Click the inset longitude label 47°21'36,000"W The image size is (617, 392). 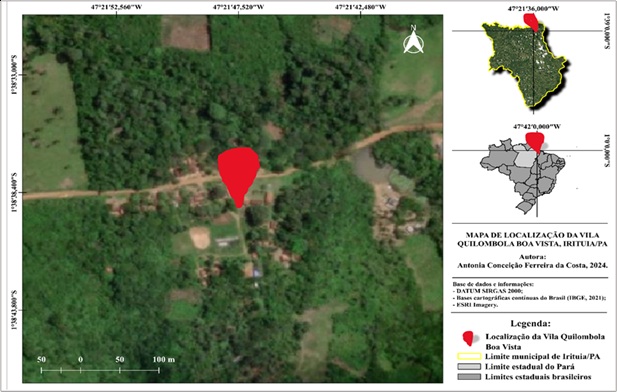(x=533, y=8)
